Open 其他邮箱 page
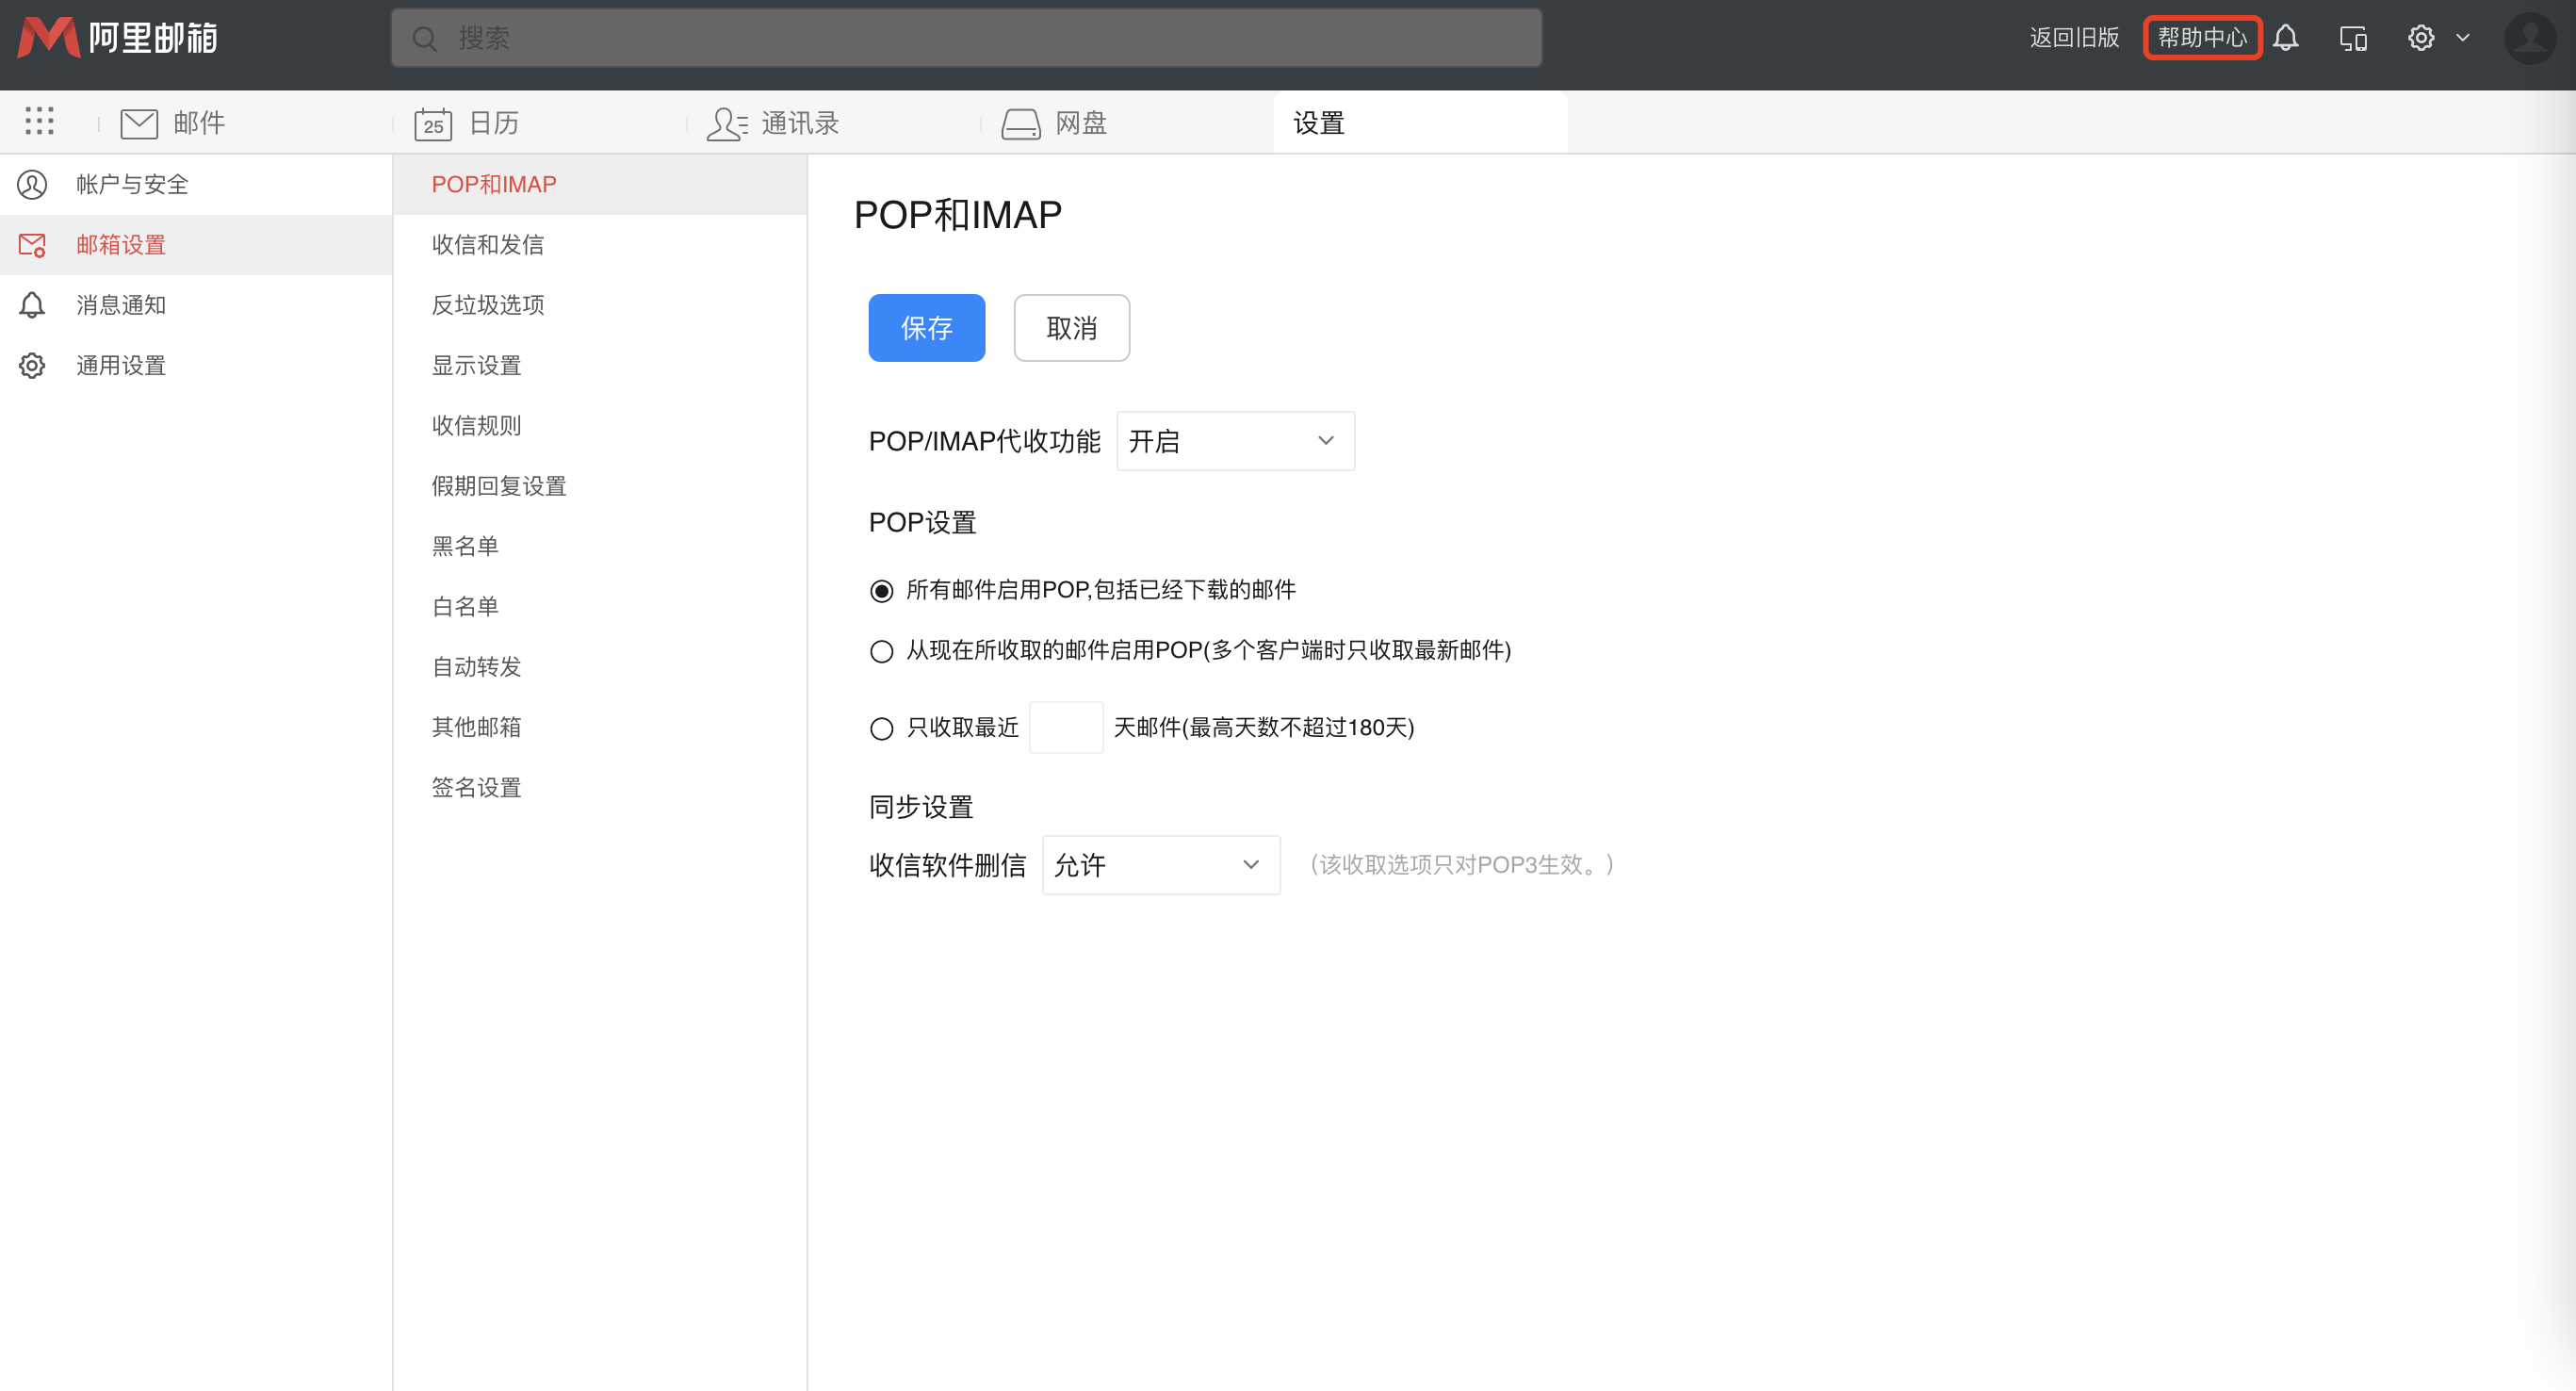This screenshot has height=1391, width=2576. click(x=600, y=727)
